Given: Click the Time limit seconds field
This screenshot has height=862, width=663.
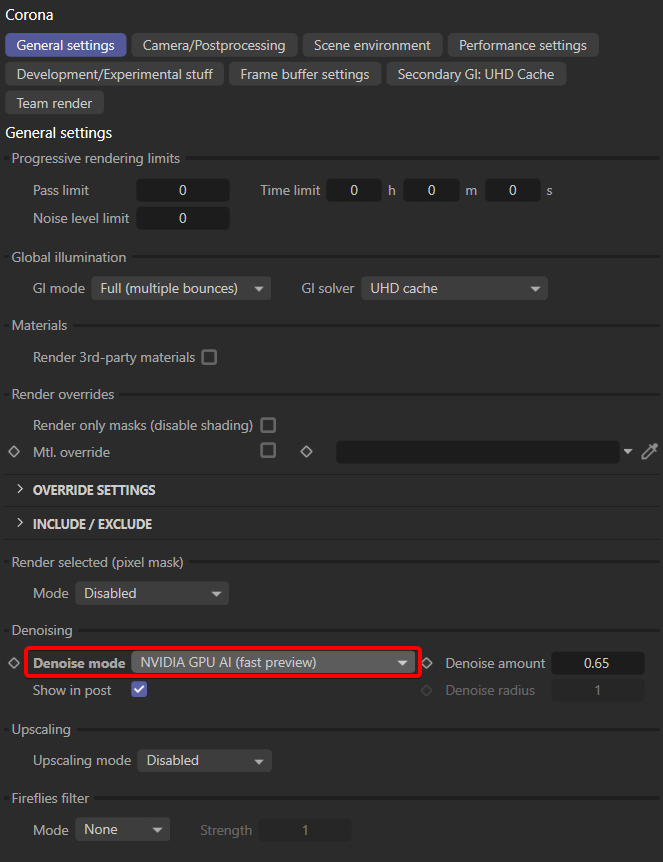Looking at the screenshot, I should click(x=512, y=190).
